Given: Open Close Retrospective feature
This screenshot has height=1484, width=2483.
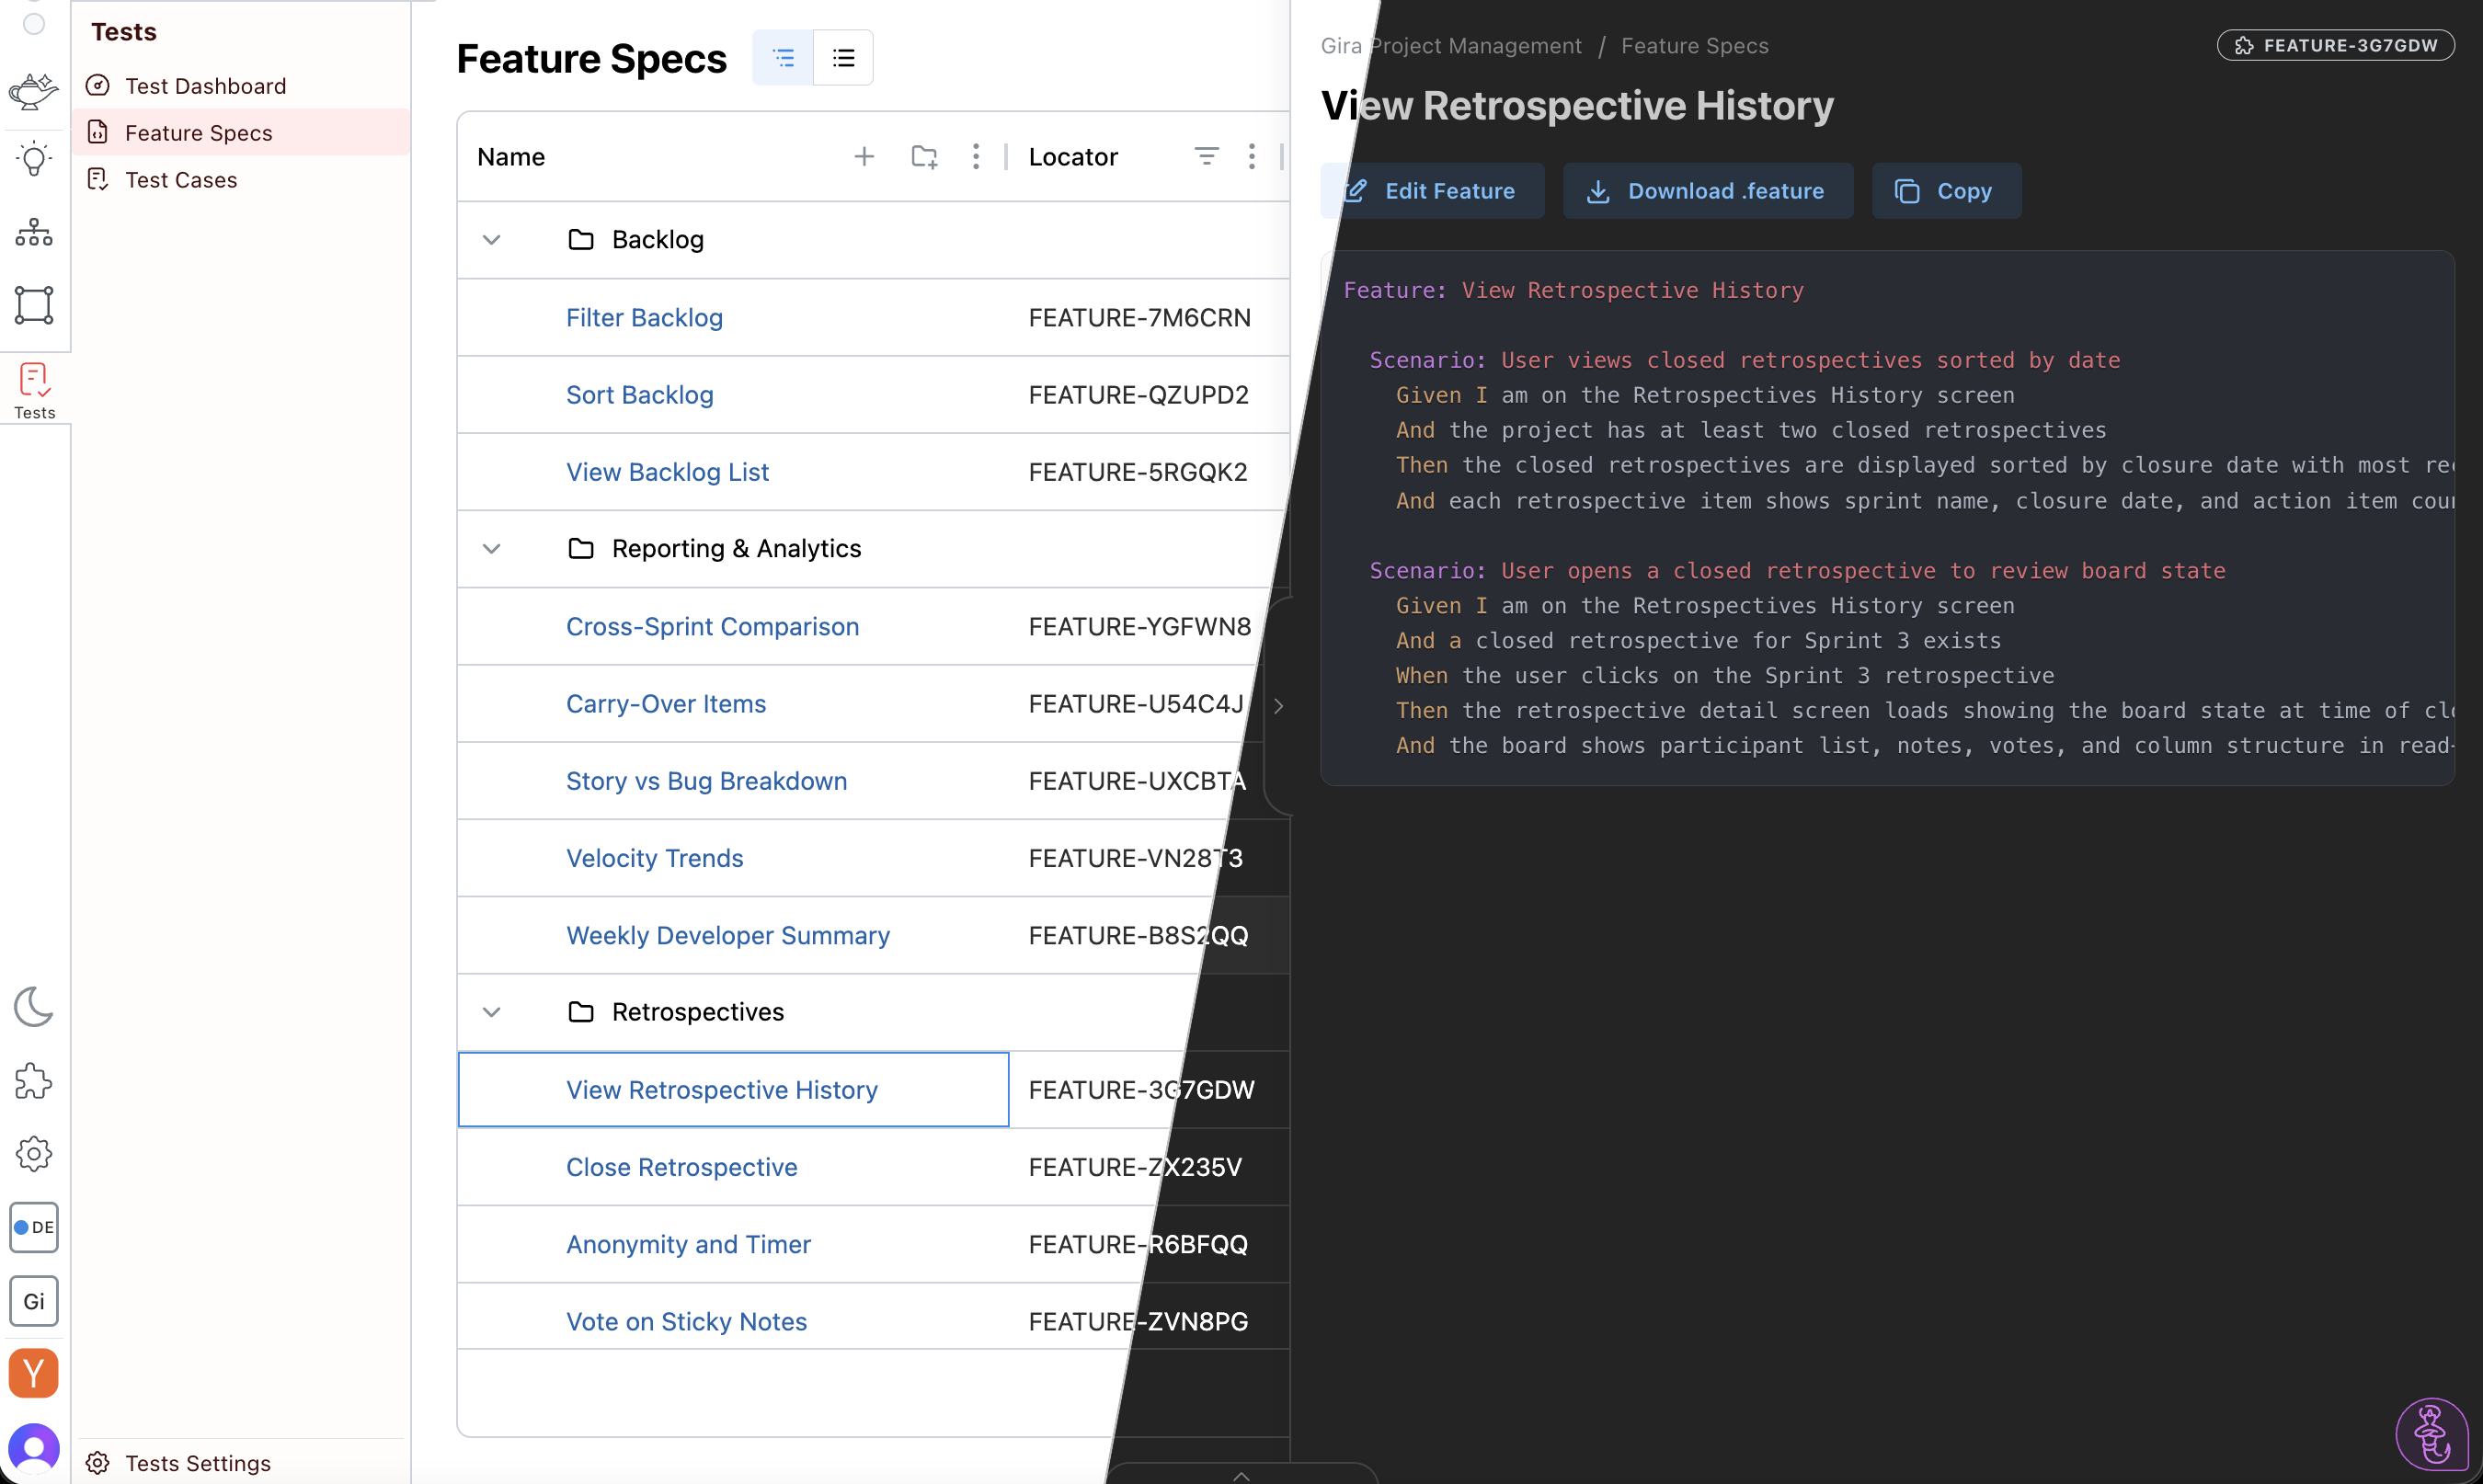Looking at the screenshot, I should (681, 1167).
